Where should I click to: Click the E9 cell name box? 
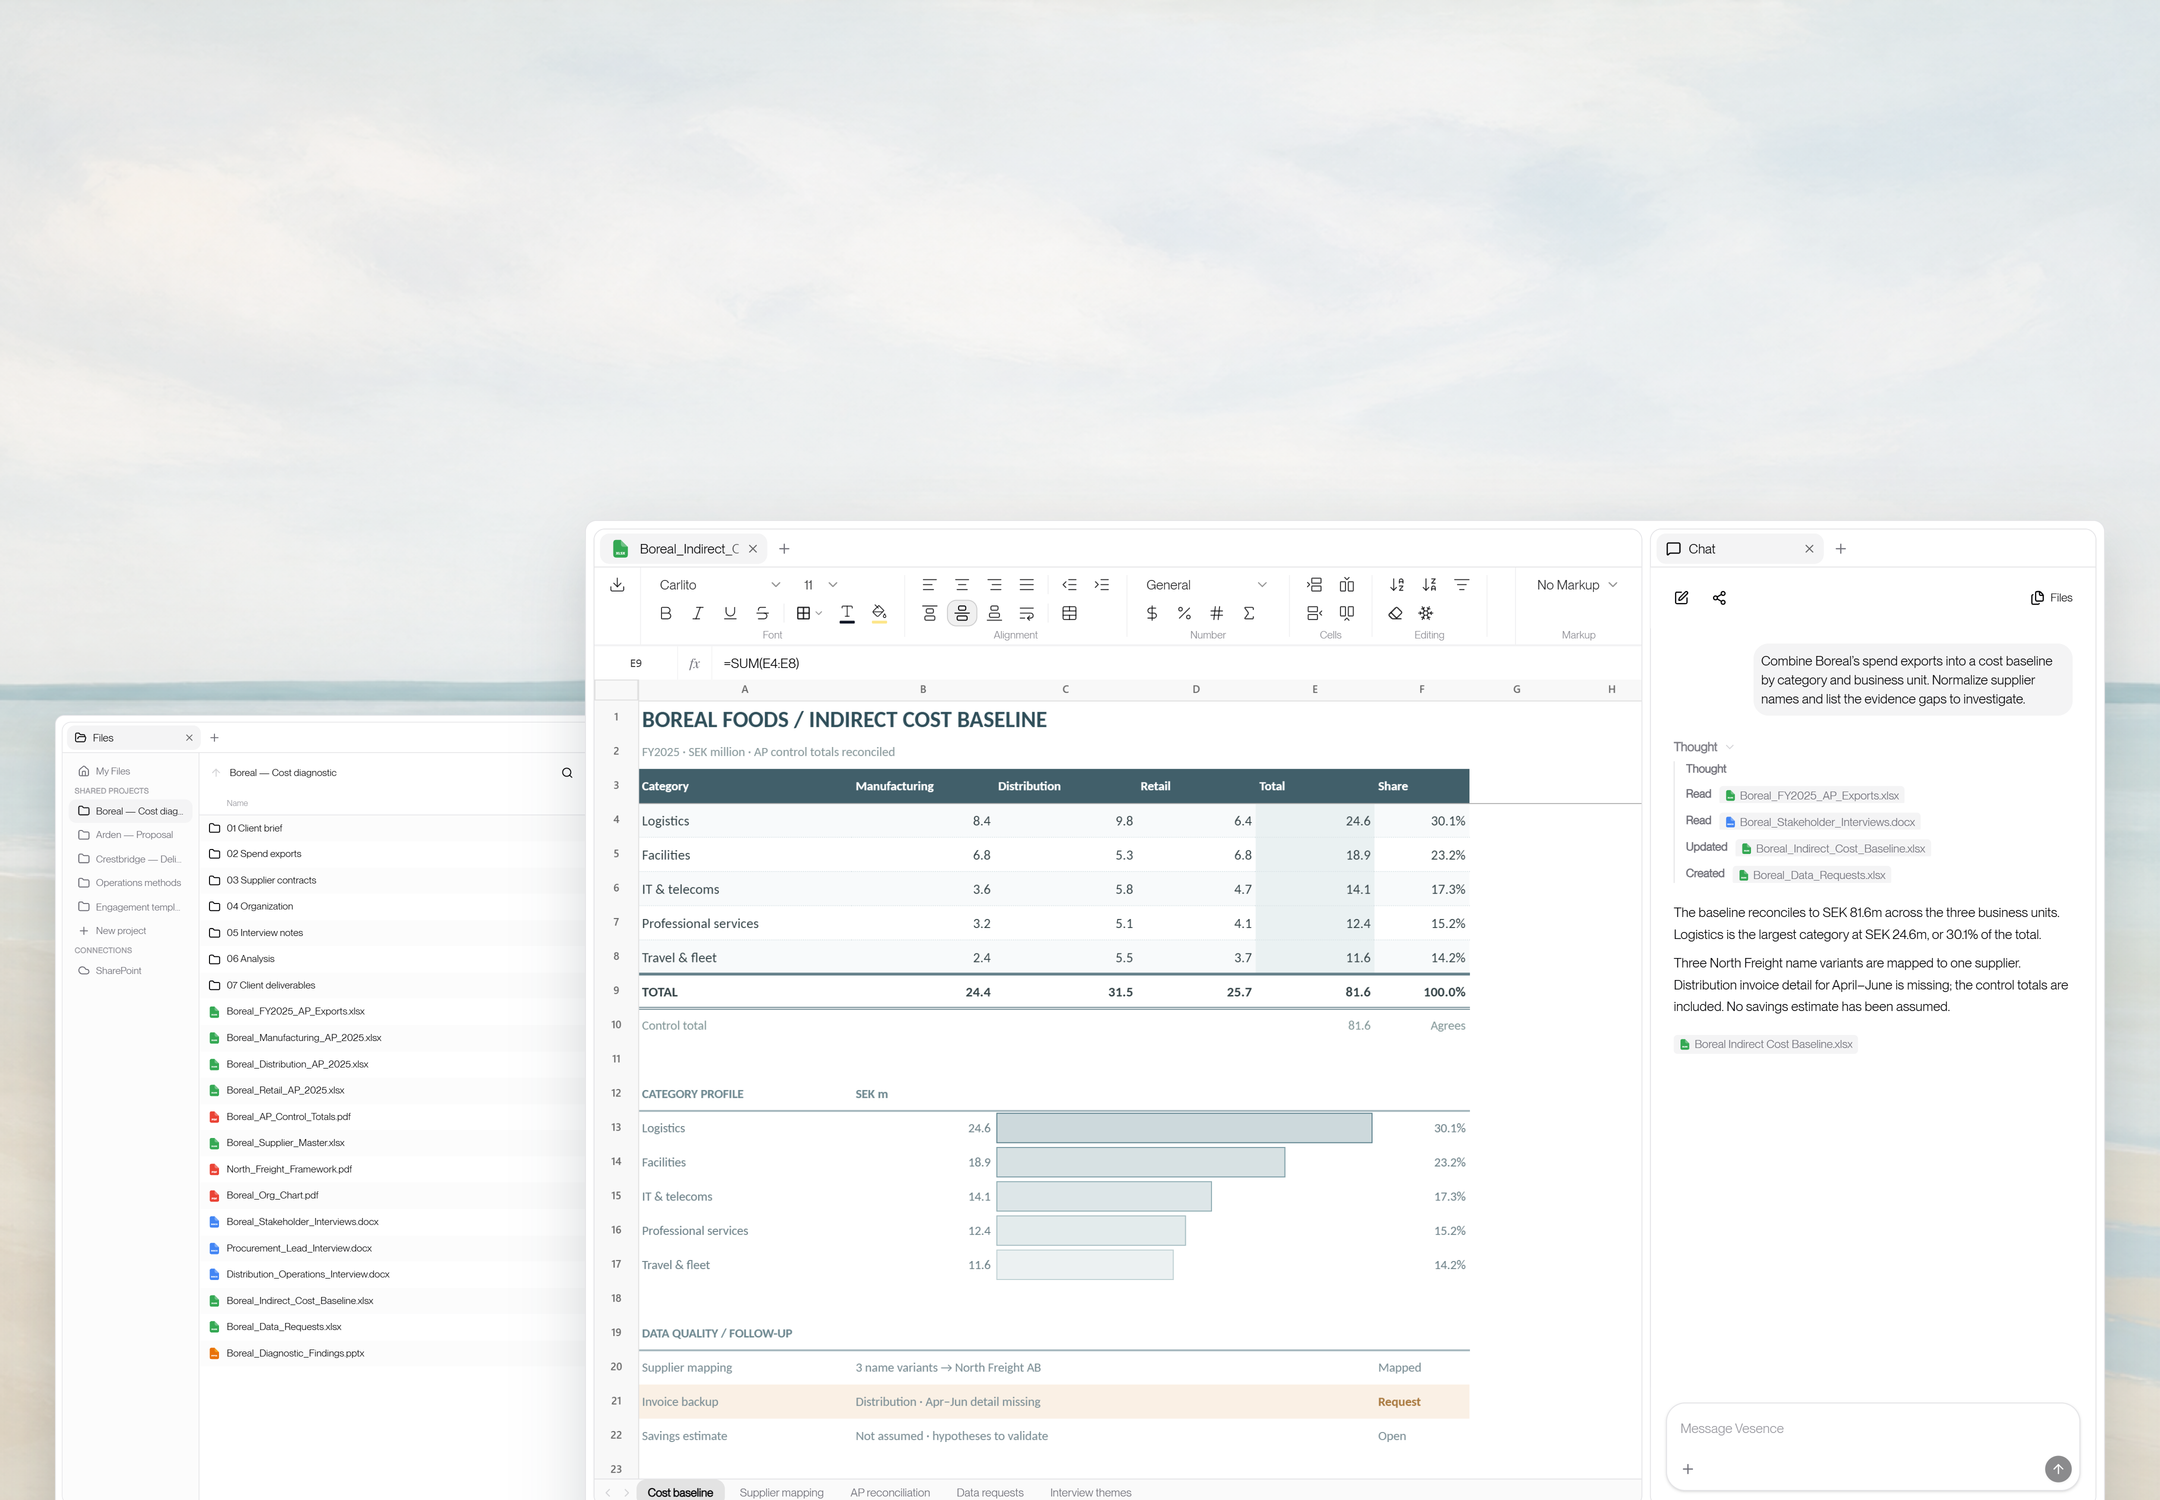(x=636, y=663)
